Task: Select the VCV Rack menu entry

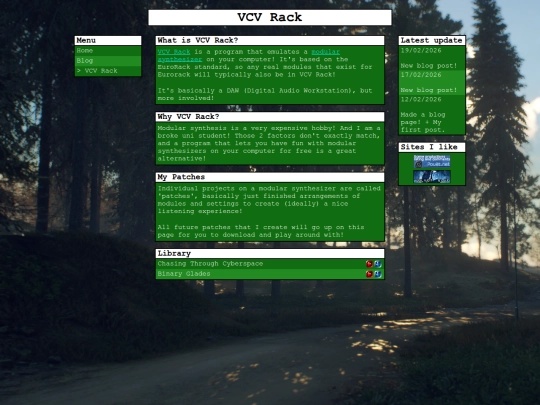Action: 108,71
